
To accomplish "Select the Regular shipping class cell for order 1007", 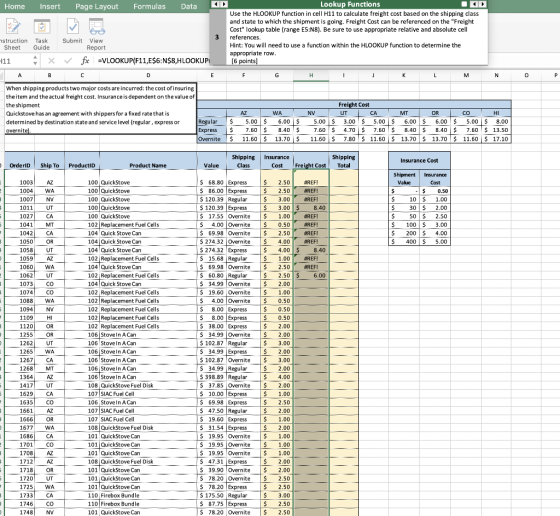I will (244, 200).
